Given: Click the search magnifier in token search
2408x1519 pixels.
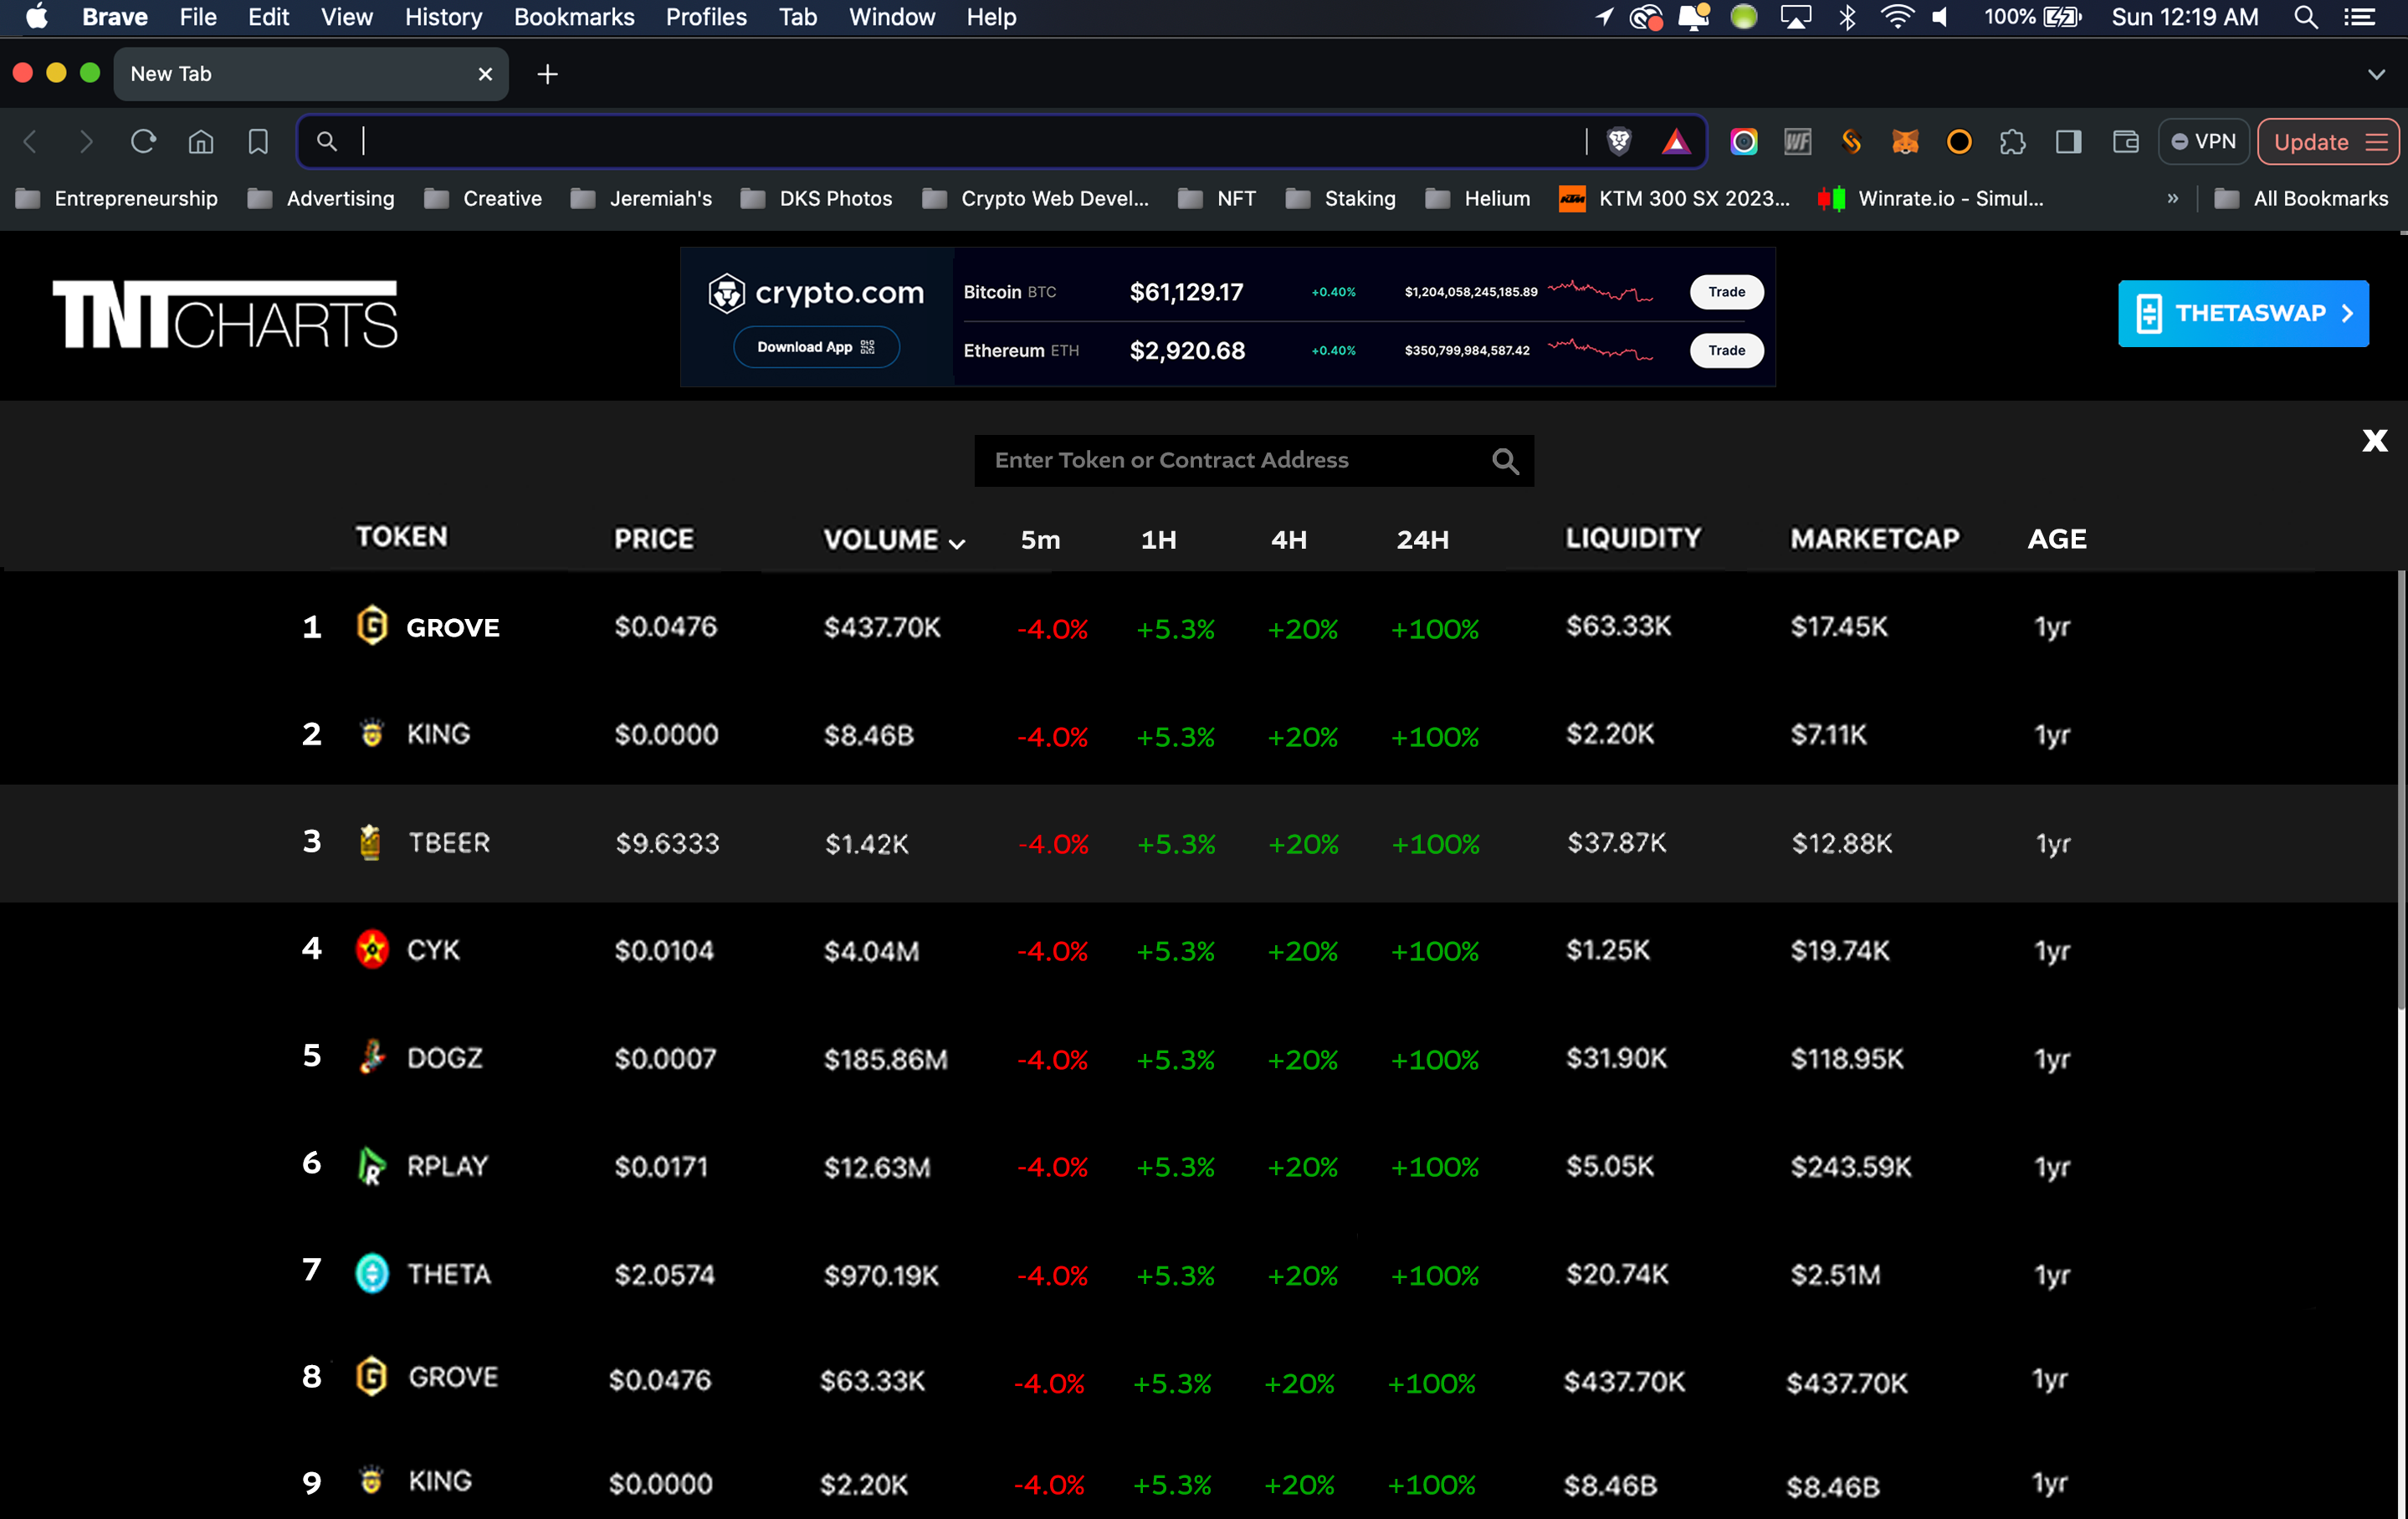Looking at the screenshot, I should [1505, 461].
